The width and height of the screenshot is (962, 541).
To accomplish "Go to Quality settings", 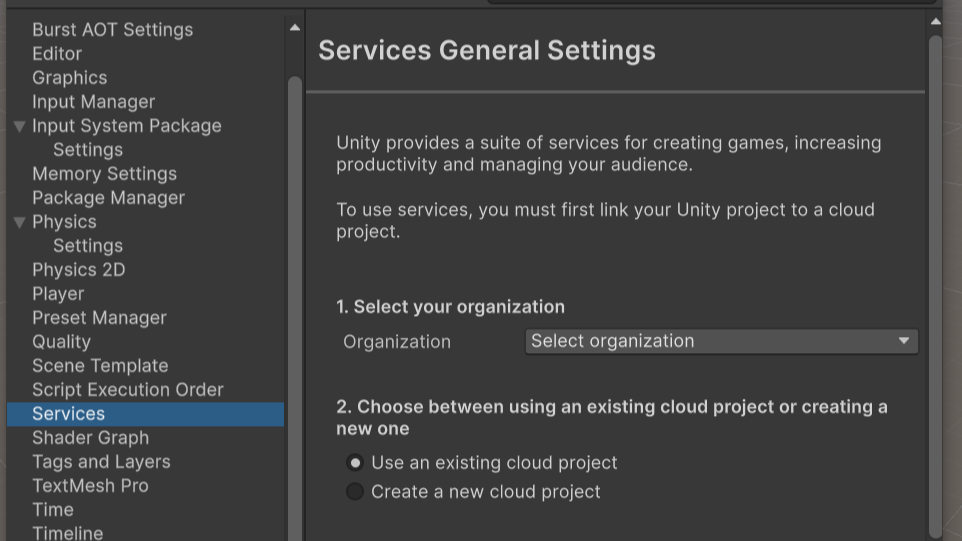I will click(x=61, y=342).
